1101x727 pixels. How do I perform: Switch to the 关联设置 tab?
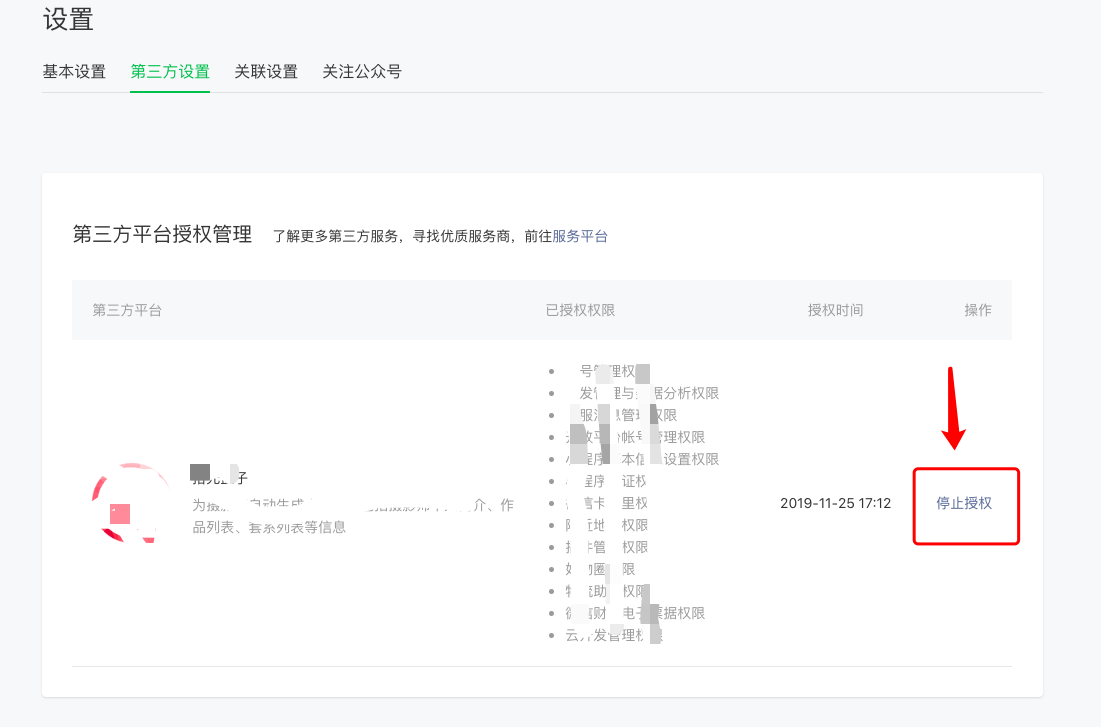266,72
